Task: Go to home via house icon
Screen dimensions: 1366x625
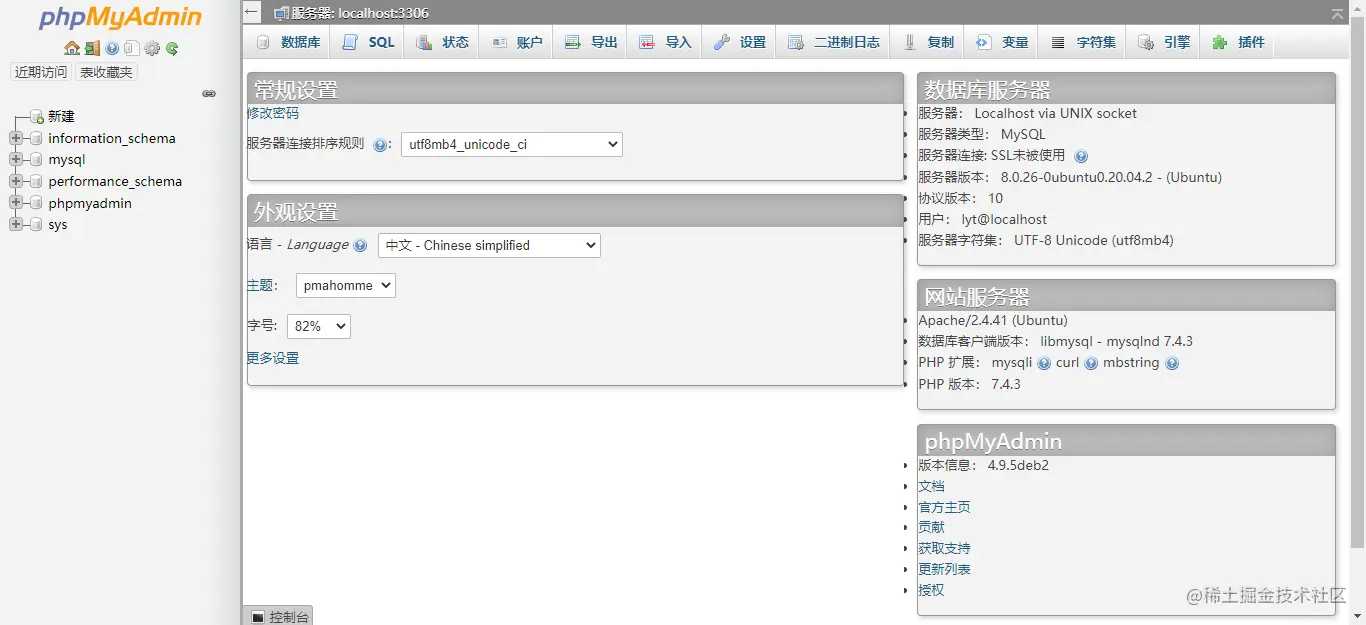Action: click(x=72, y=48)
